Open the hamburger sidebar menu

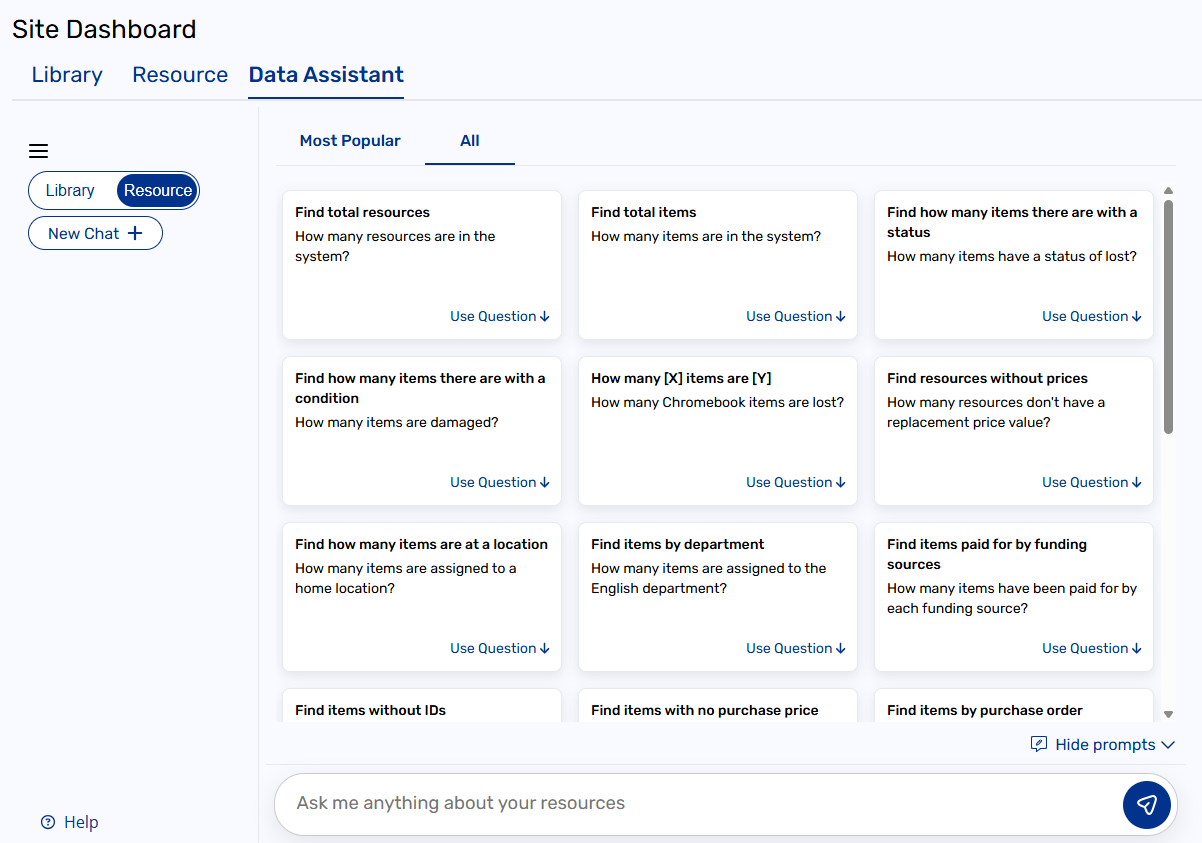pos(38,151)
